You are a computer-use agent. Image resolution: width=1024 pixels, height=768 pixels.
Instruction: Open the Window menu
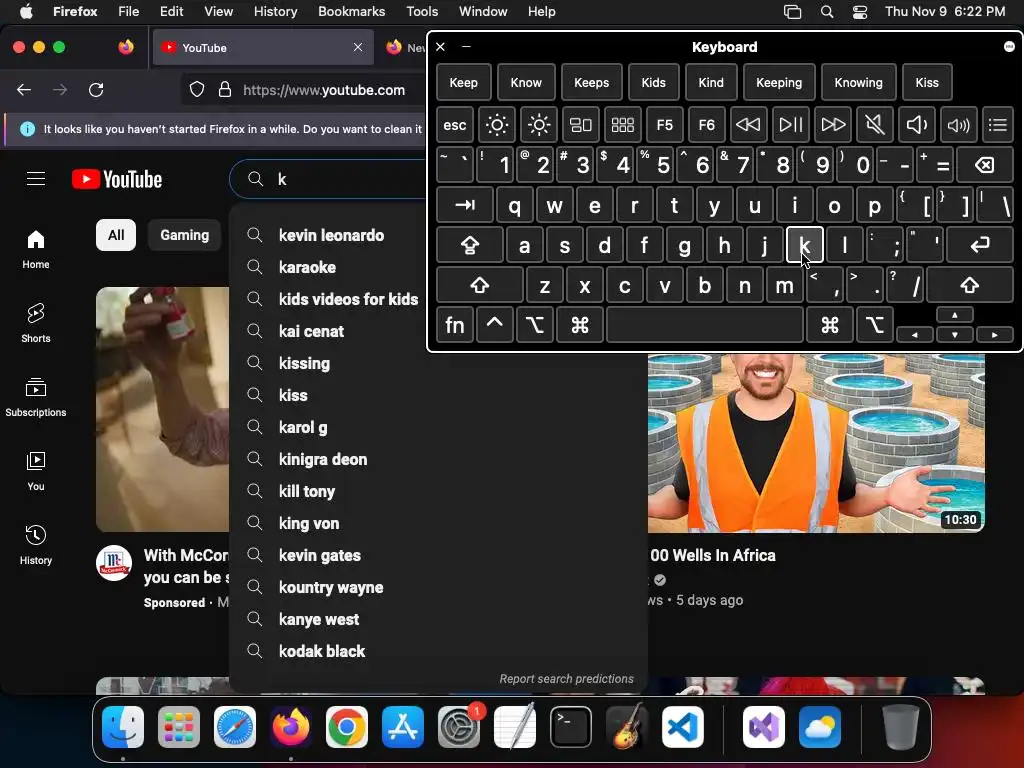[x=483, y=11]
